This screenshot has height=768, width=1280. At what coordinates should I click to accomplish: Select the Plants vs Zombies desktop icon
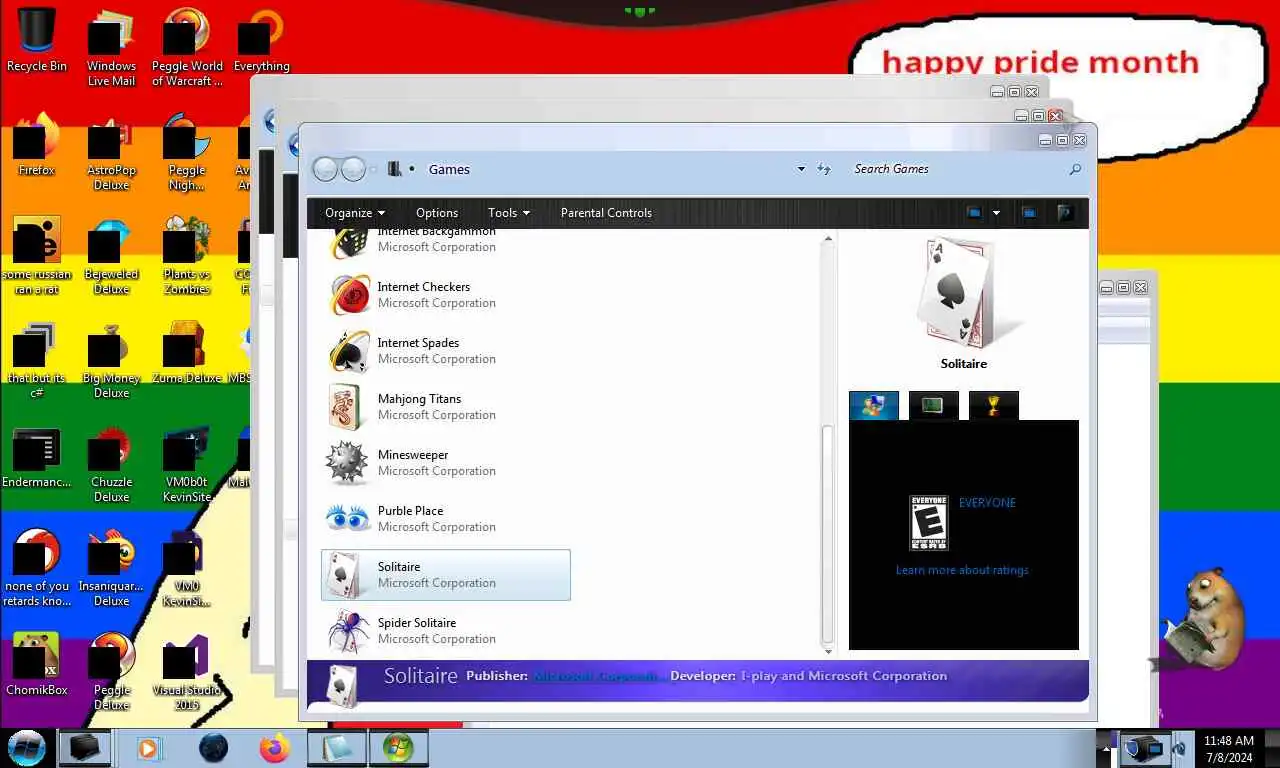pos(187,258)
